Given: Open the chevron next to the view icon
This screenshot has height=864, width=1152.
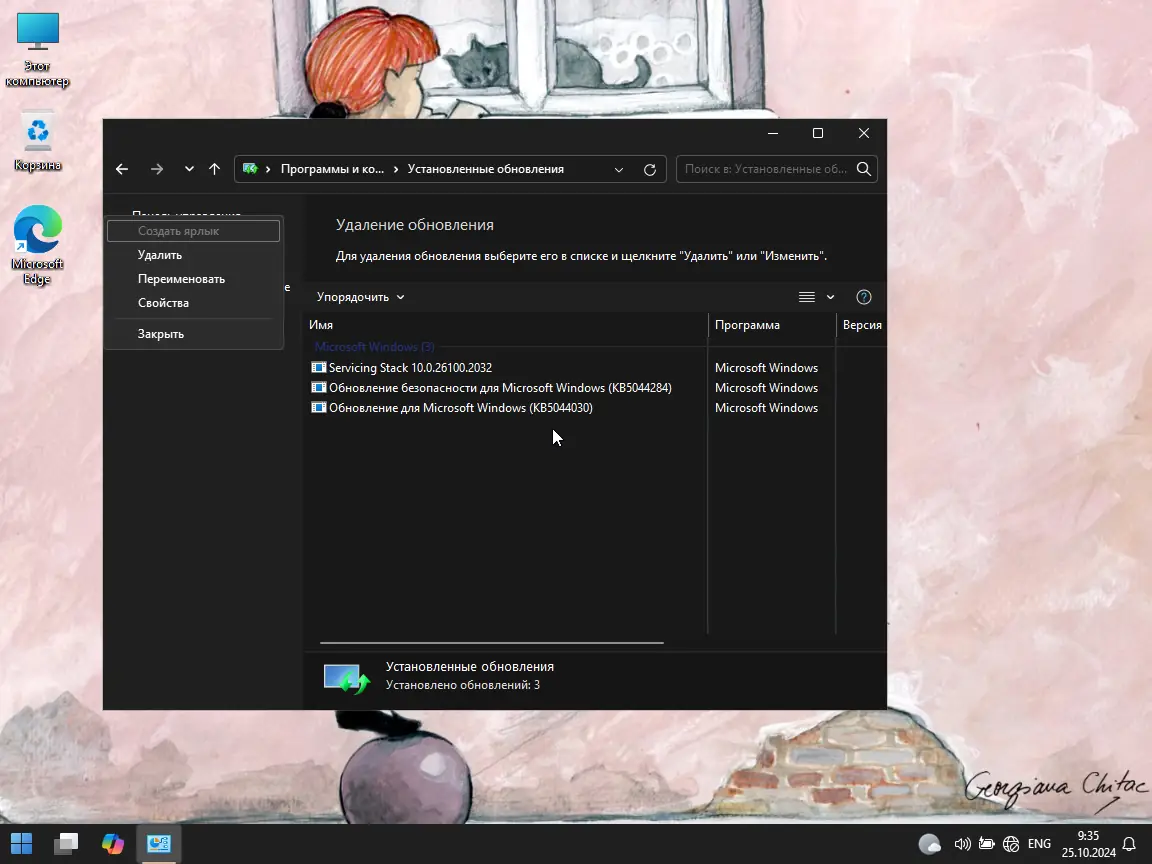Looking at the screenshot, I should (830, 296).
